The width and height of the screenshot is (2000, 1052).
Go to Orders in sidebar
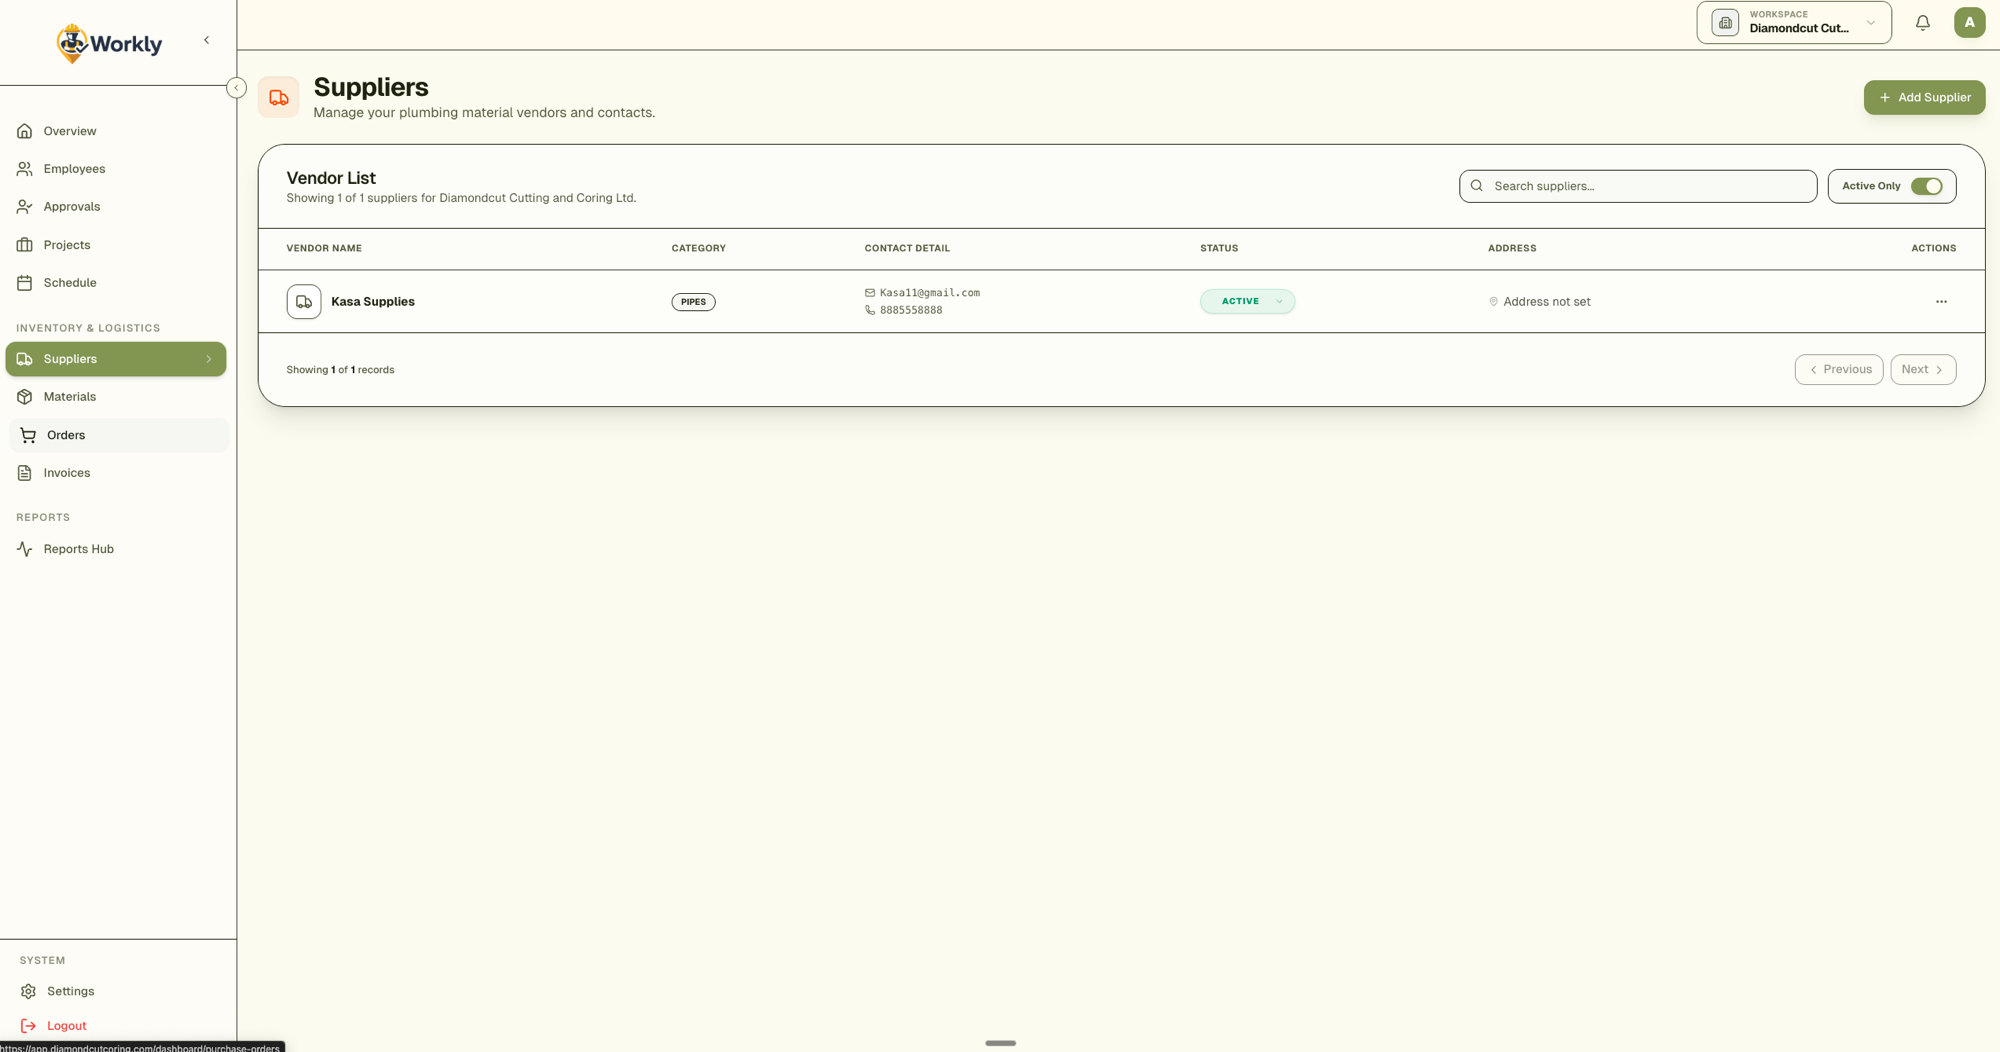66,435
